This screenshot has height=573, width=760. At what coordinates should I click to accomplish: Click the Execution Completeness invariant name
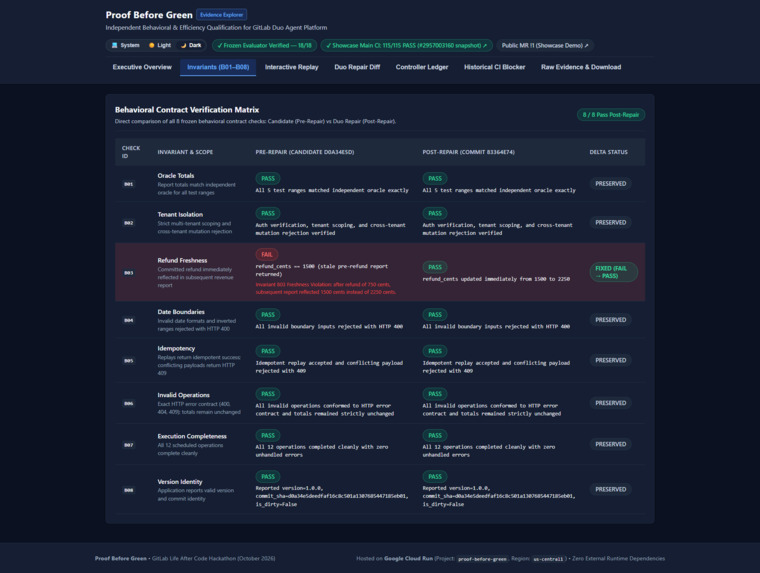tap(192, 436)
